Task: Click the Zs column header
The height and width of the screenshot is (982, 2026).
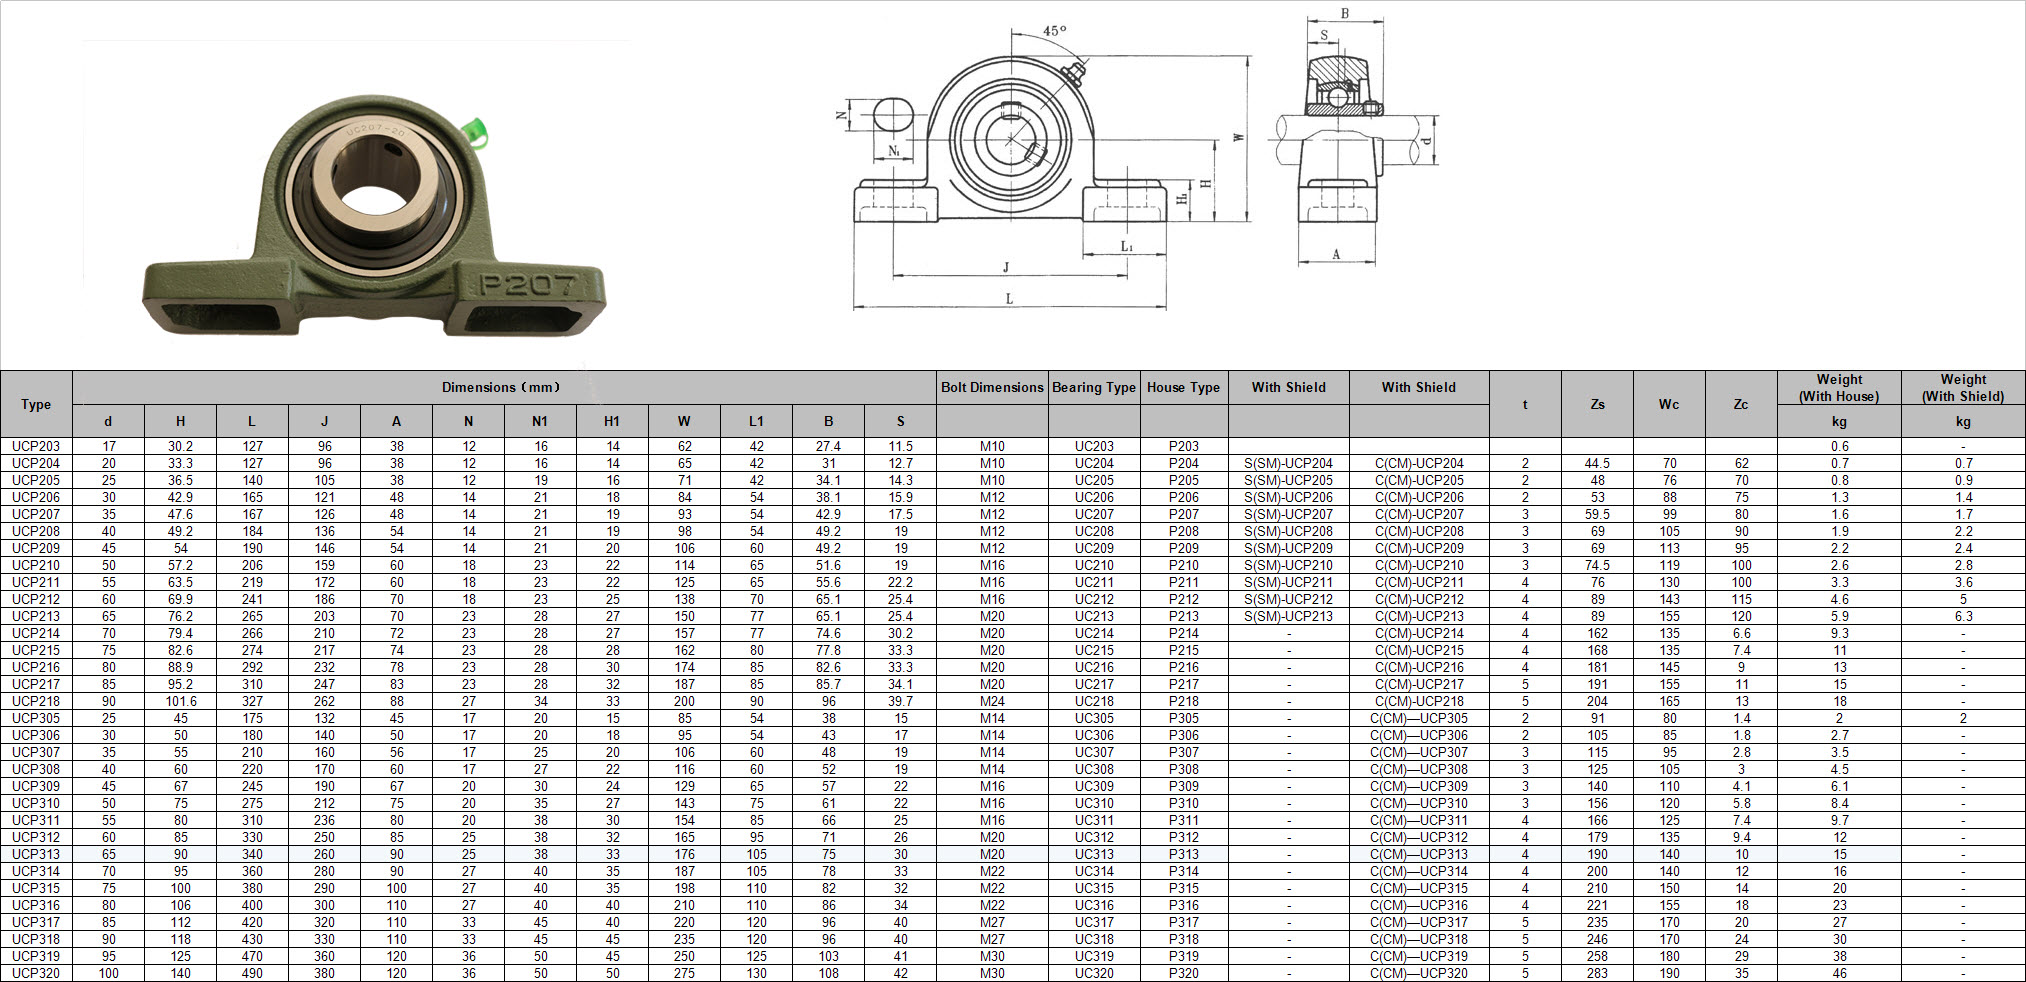Action: (1597, 404)
